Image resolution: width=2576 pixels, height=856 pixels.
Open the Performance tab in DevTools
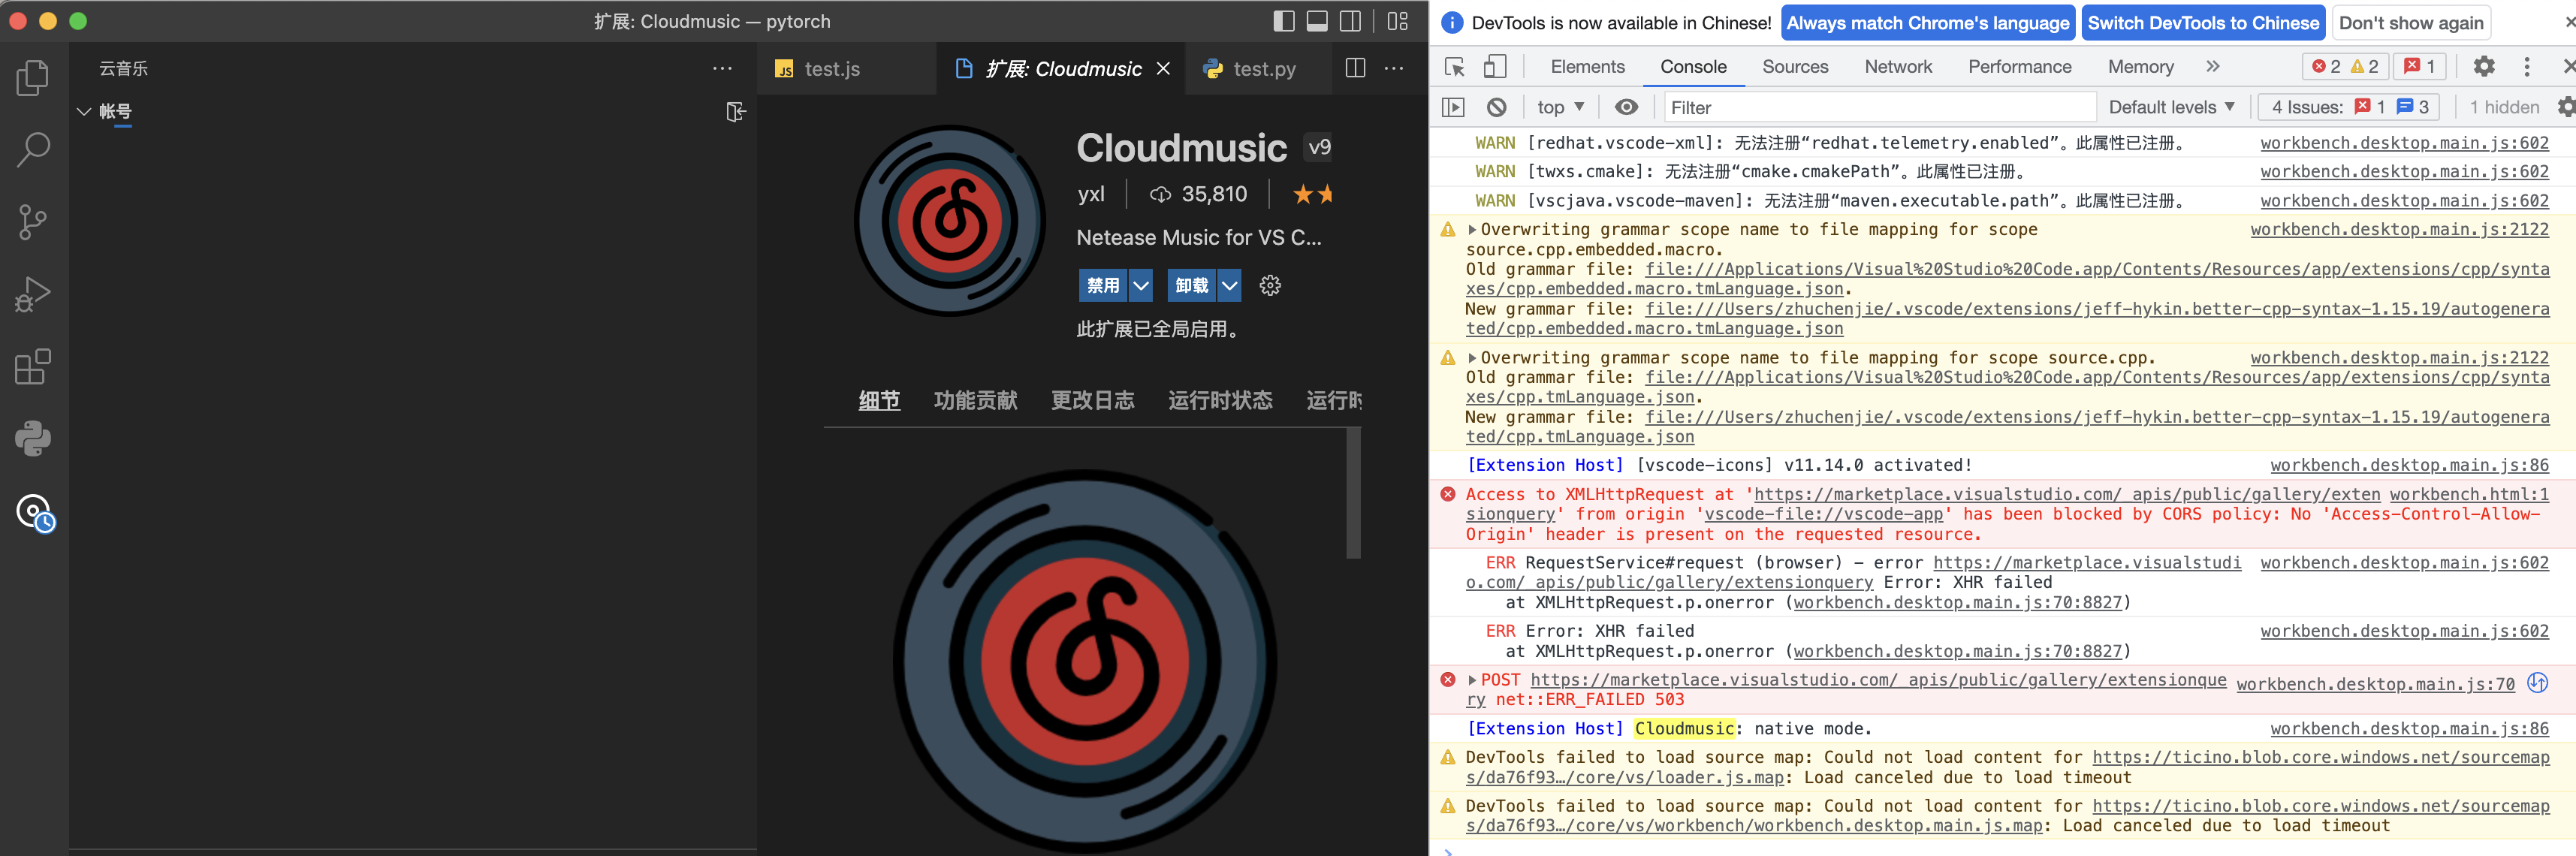pos(2019,66)
